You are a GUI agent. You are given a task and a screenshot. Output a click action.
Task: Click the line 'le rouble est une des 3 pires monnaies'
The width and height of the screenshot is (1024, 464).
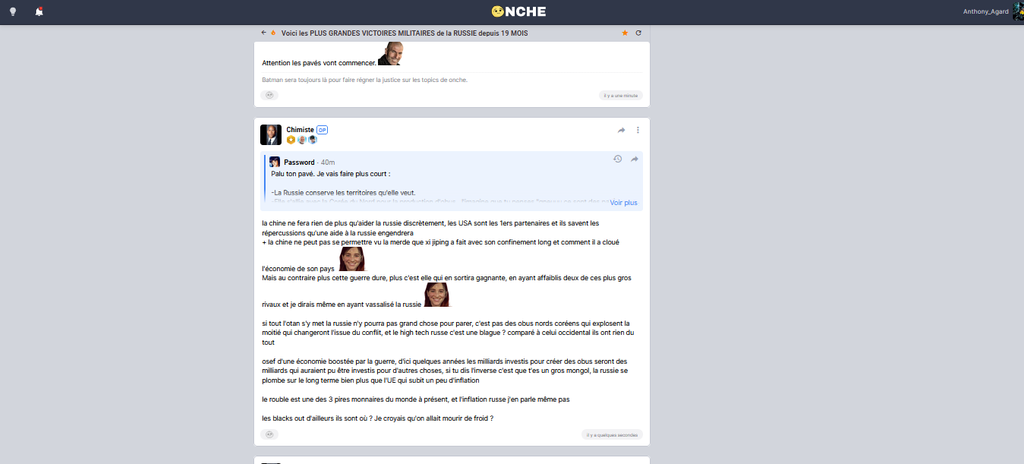tap(415, 399)
